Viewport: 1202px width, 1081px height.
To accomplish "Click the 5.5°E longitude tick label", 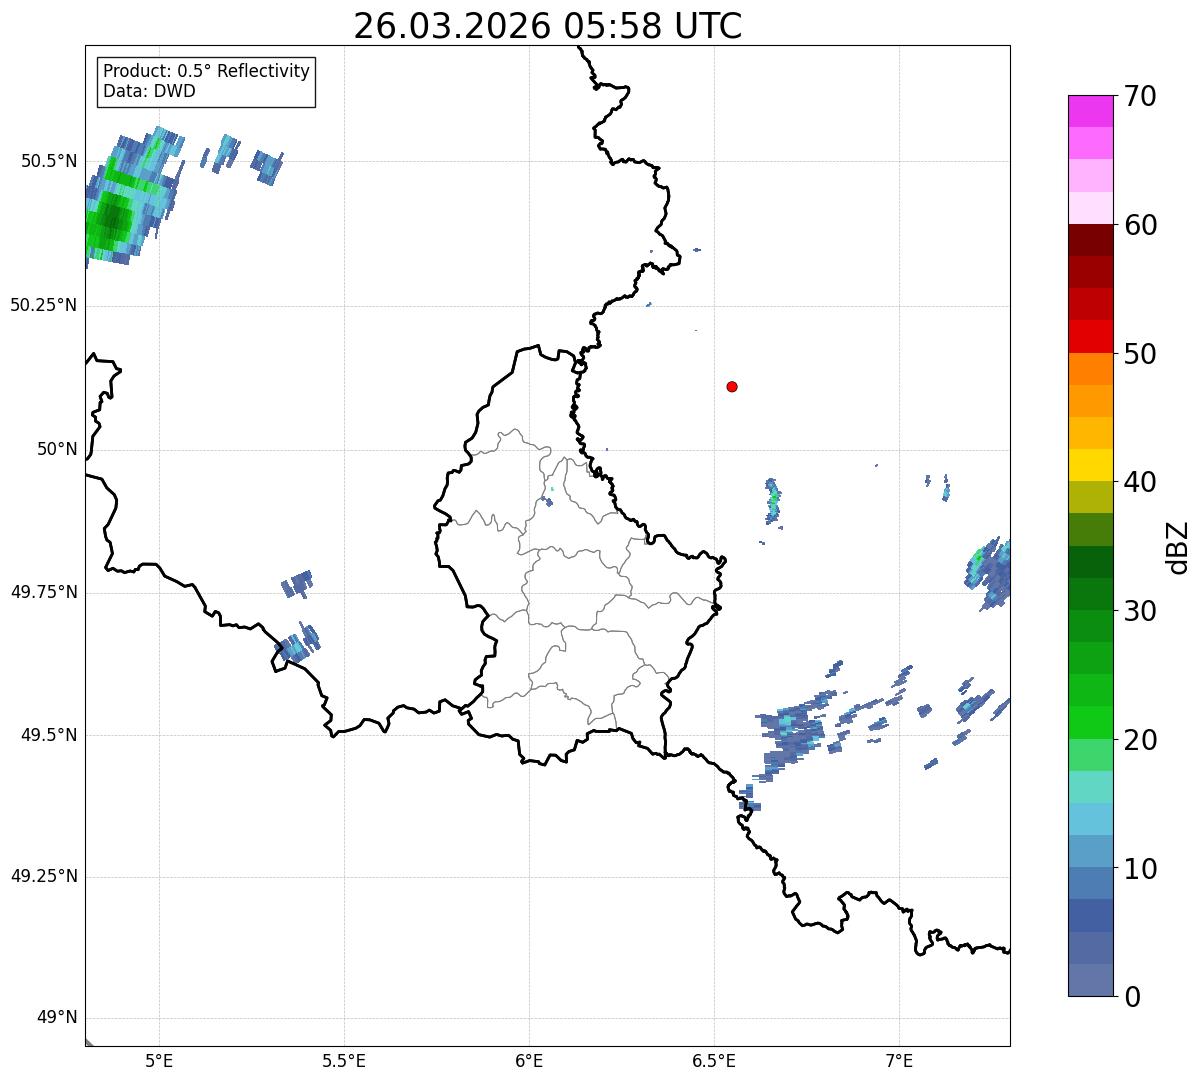I will click(x=344, y=1061).
